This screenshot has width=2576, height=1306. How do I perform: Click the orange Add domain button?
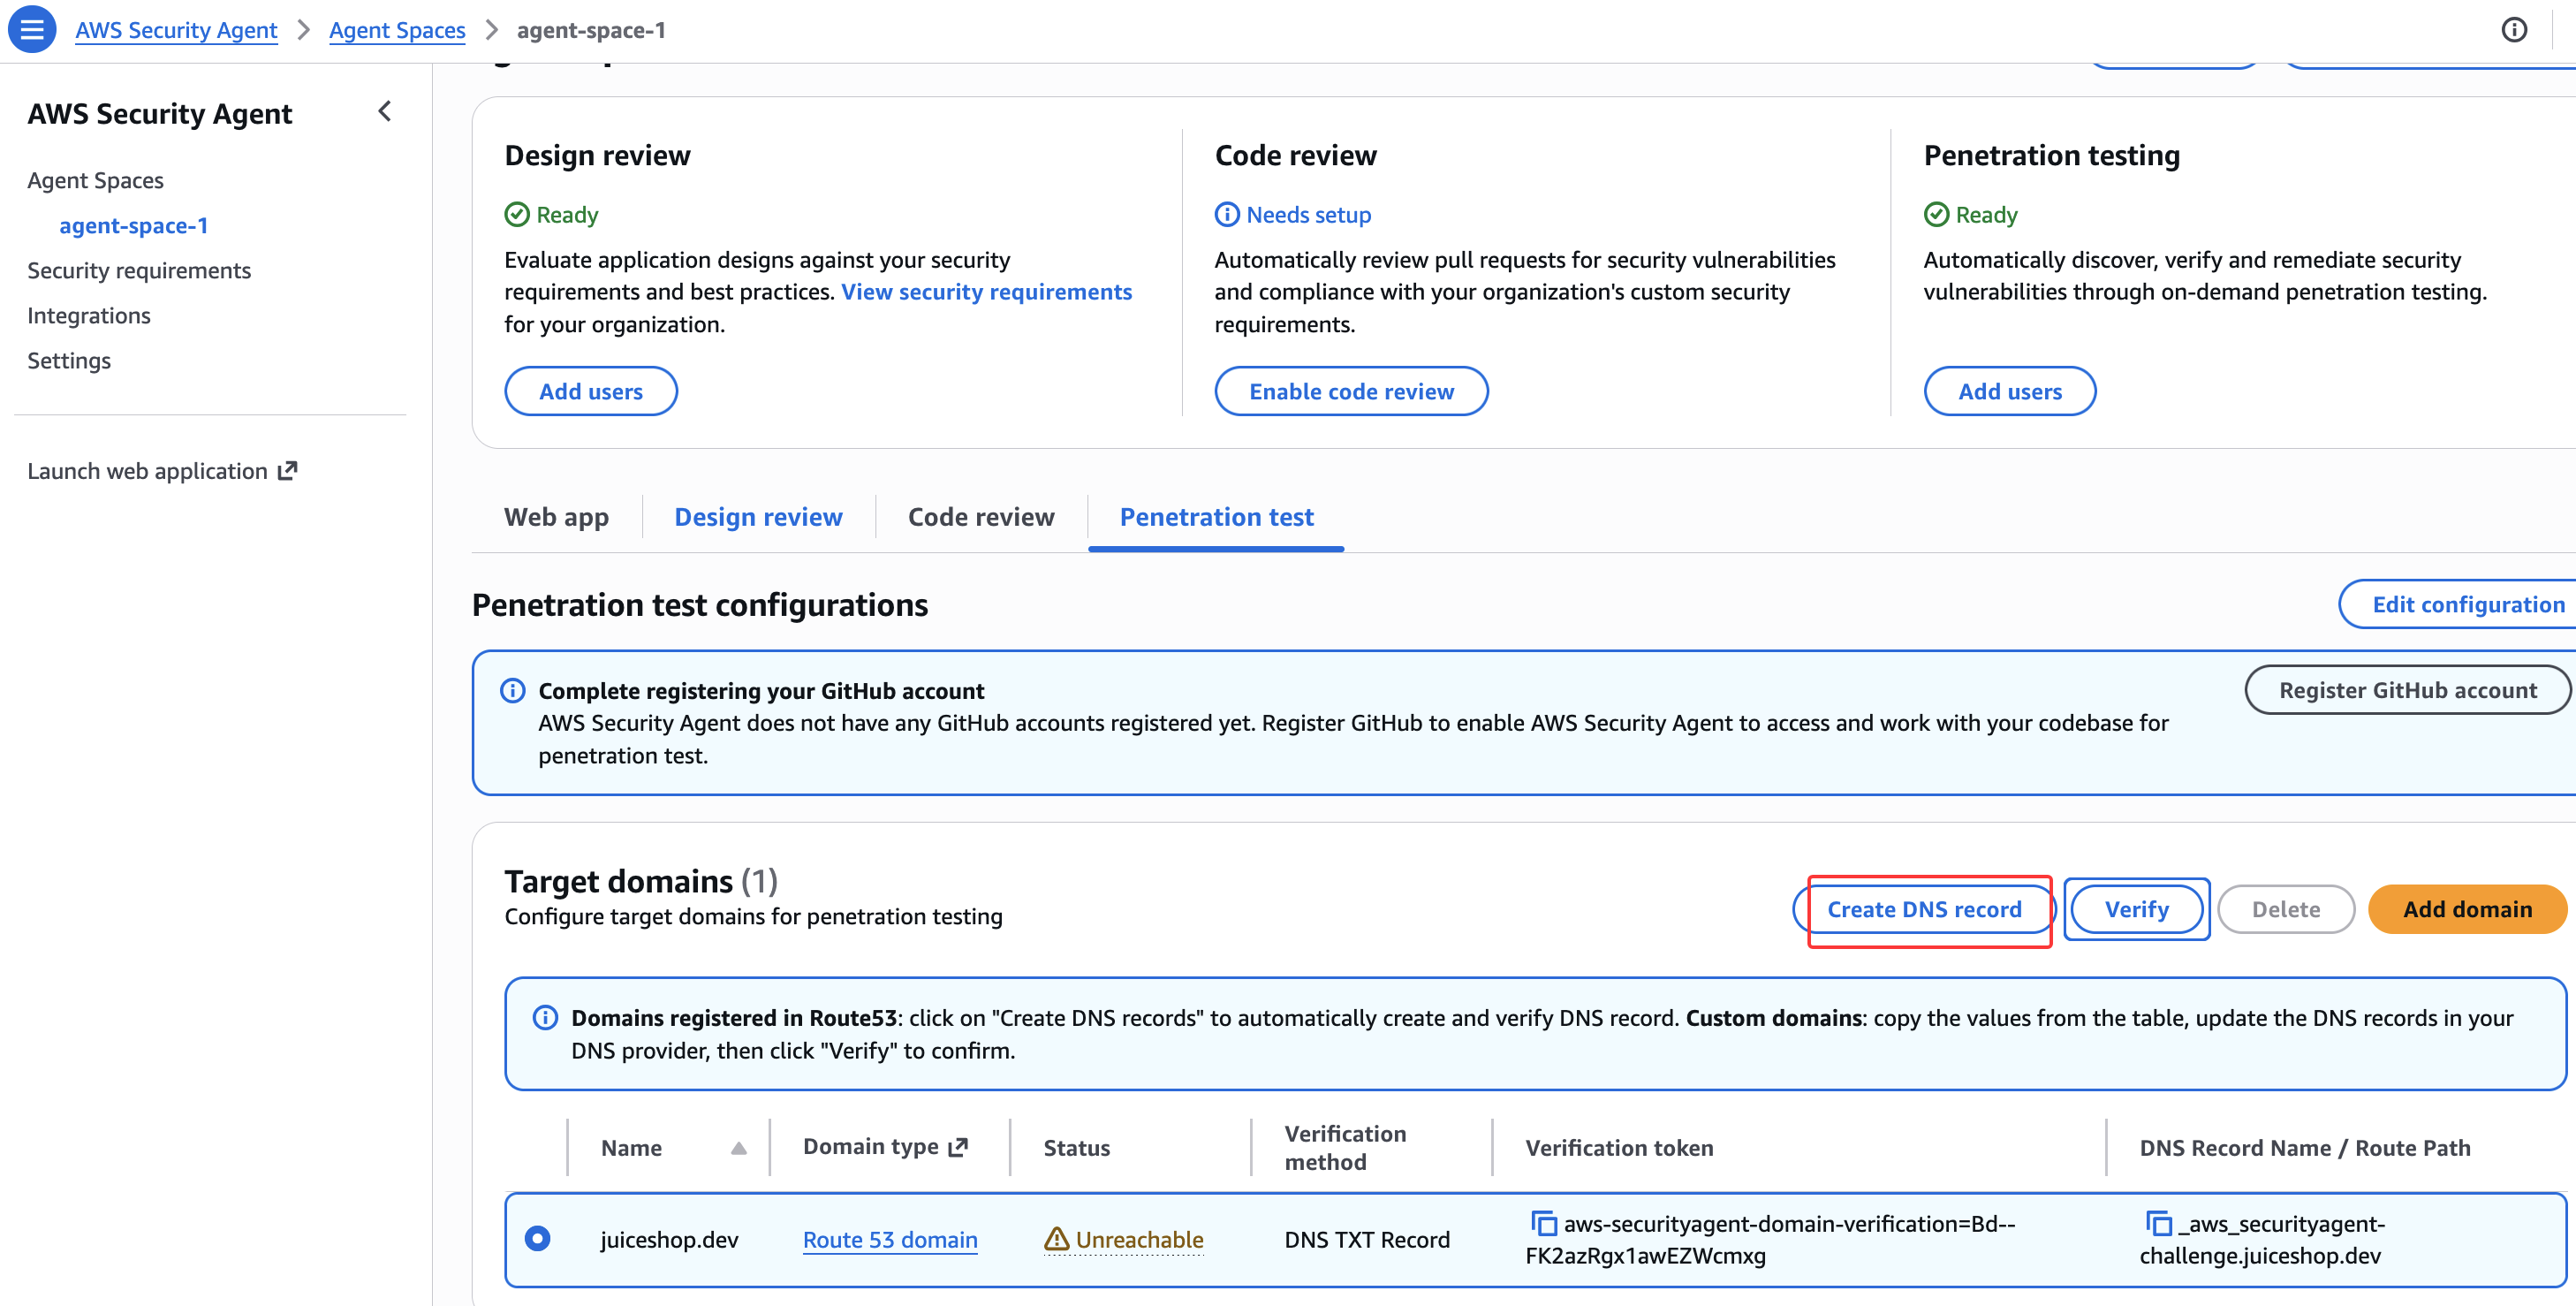(x=2466, y=909)
